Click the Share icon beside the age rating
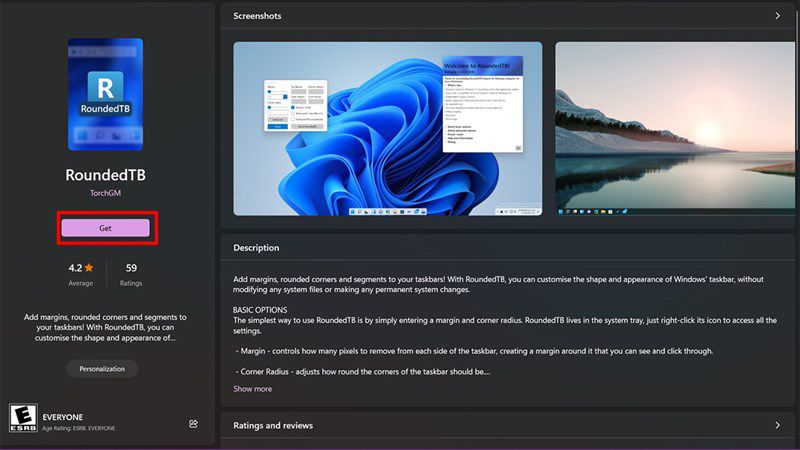The height and width of the screenshot is (450, 800). (193, 423)
